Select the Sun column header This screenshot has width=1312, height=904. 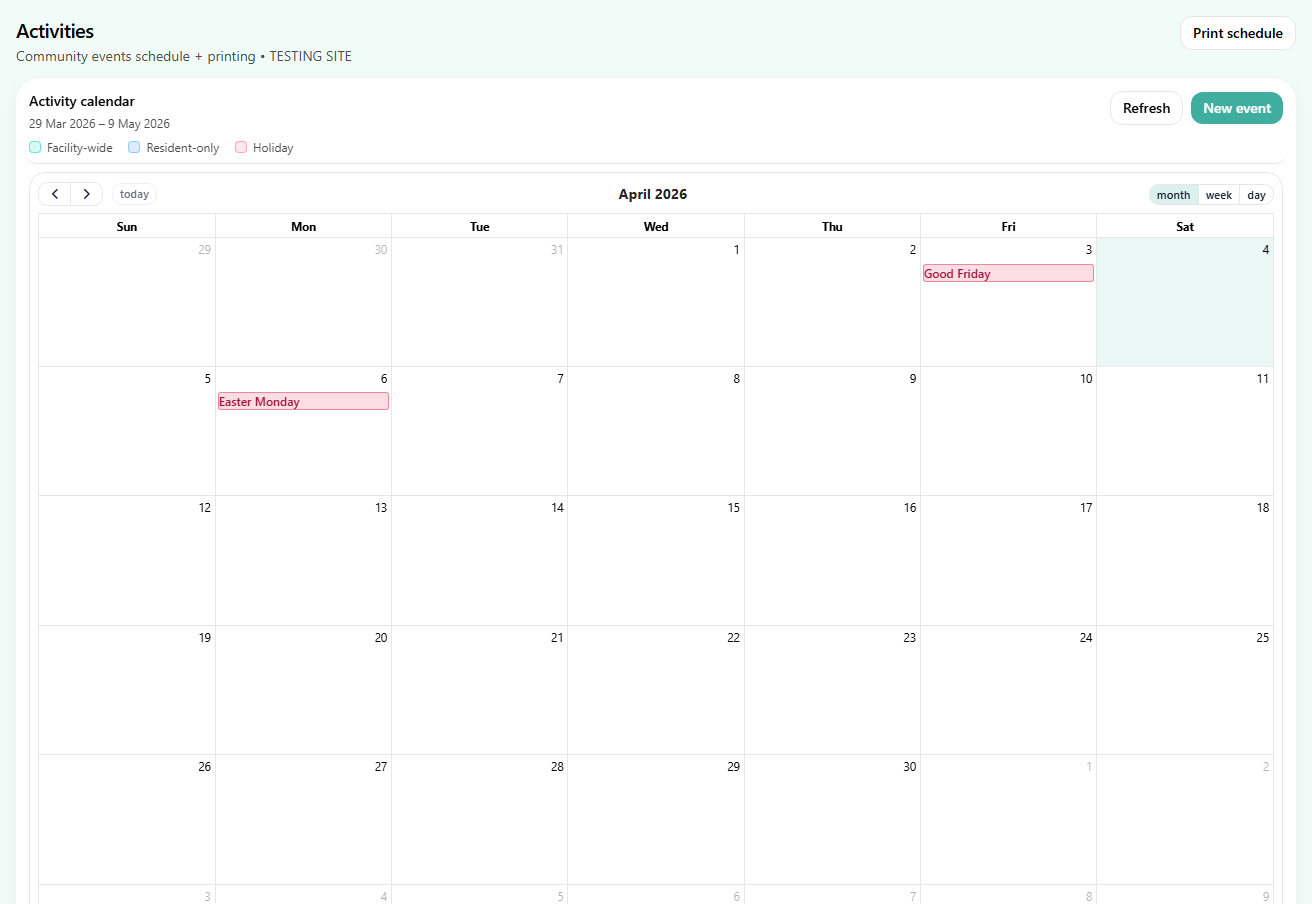click(127, 226)
